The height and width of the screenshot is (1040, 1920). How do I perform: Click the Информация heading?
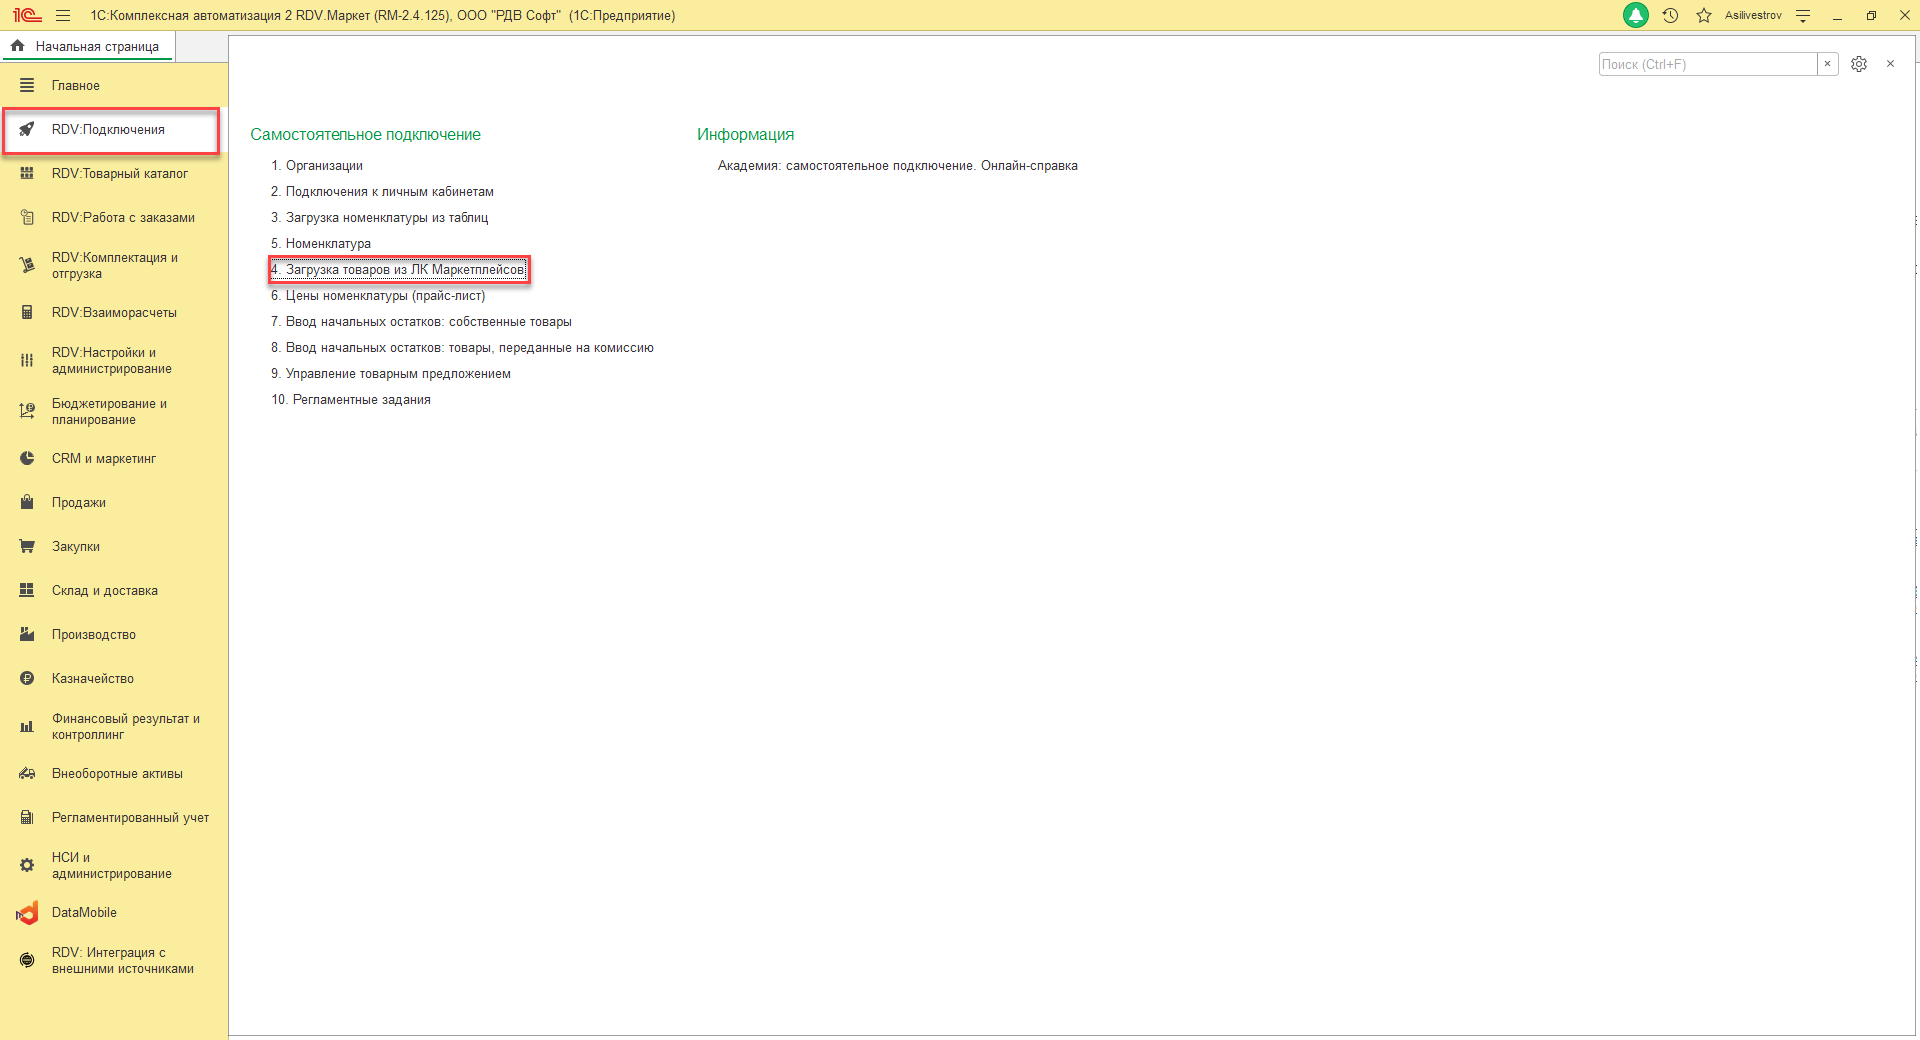[745, 134]
